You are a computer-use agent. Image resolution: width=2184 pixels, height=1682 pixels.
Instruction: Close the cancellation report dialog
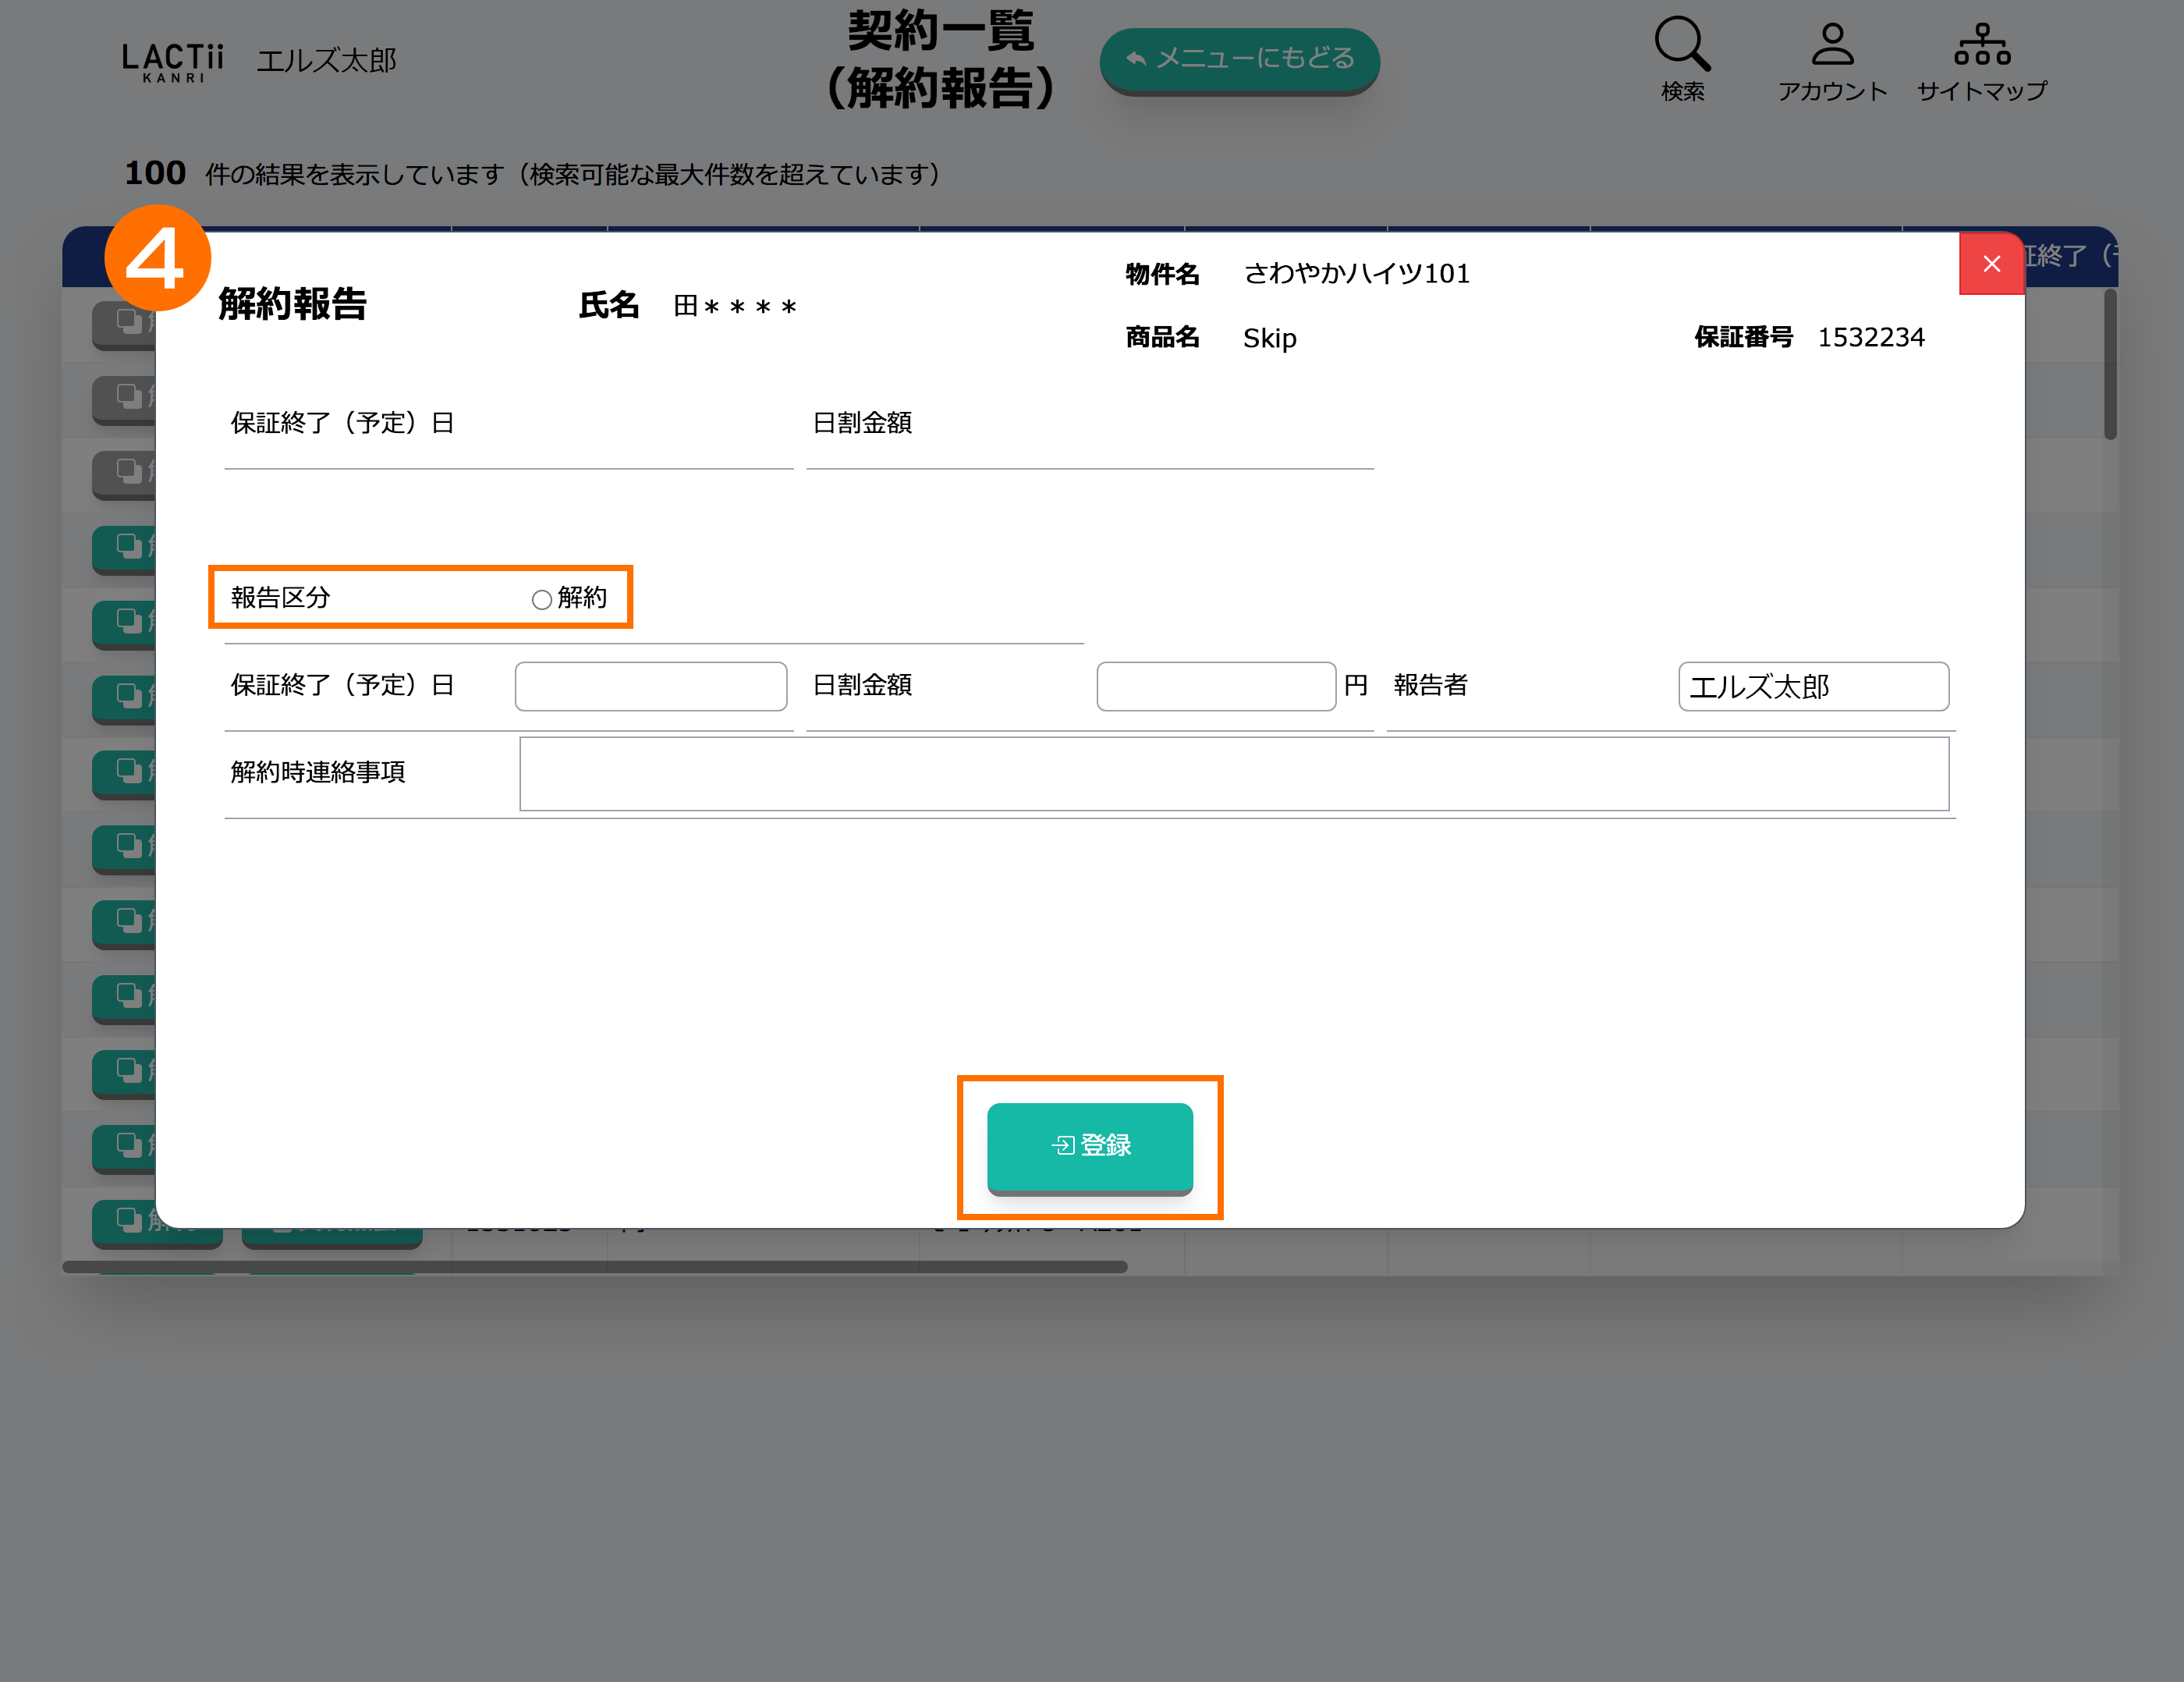pyautogui.click(x=1991, y=264)
